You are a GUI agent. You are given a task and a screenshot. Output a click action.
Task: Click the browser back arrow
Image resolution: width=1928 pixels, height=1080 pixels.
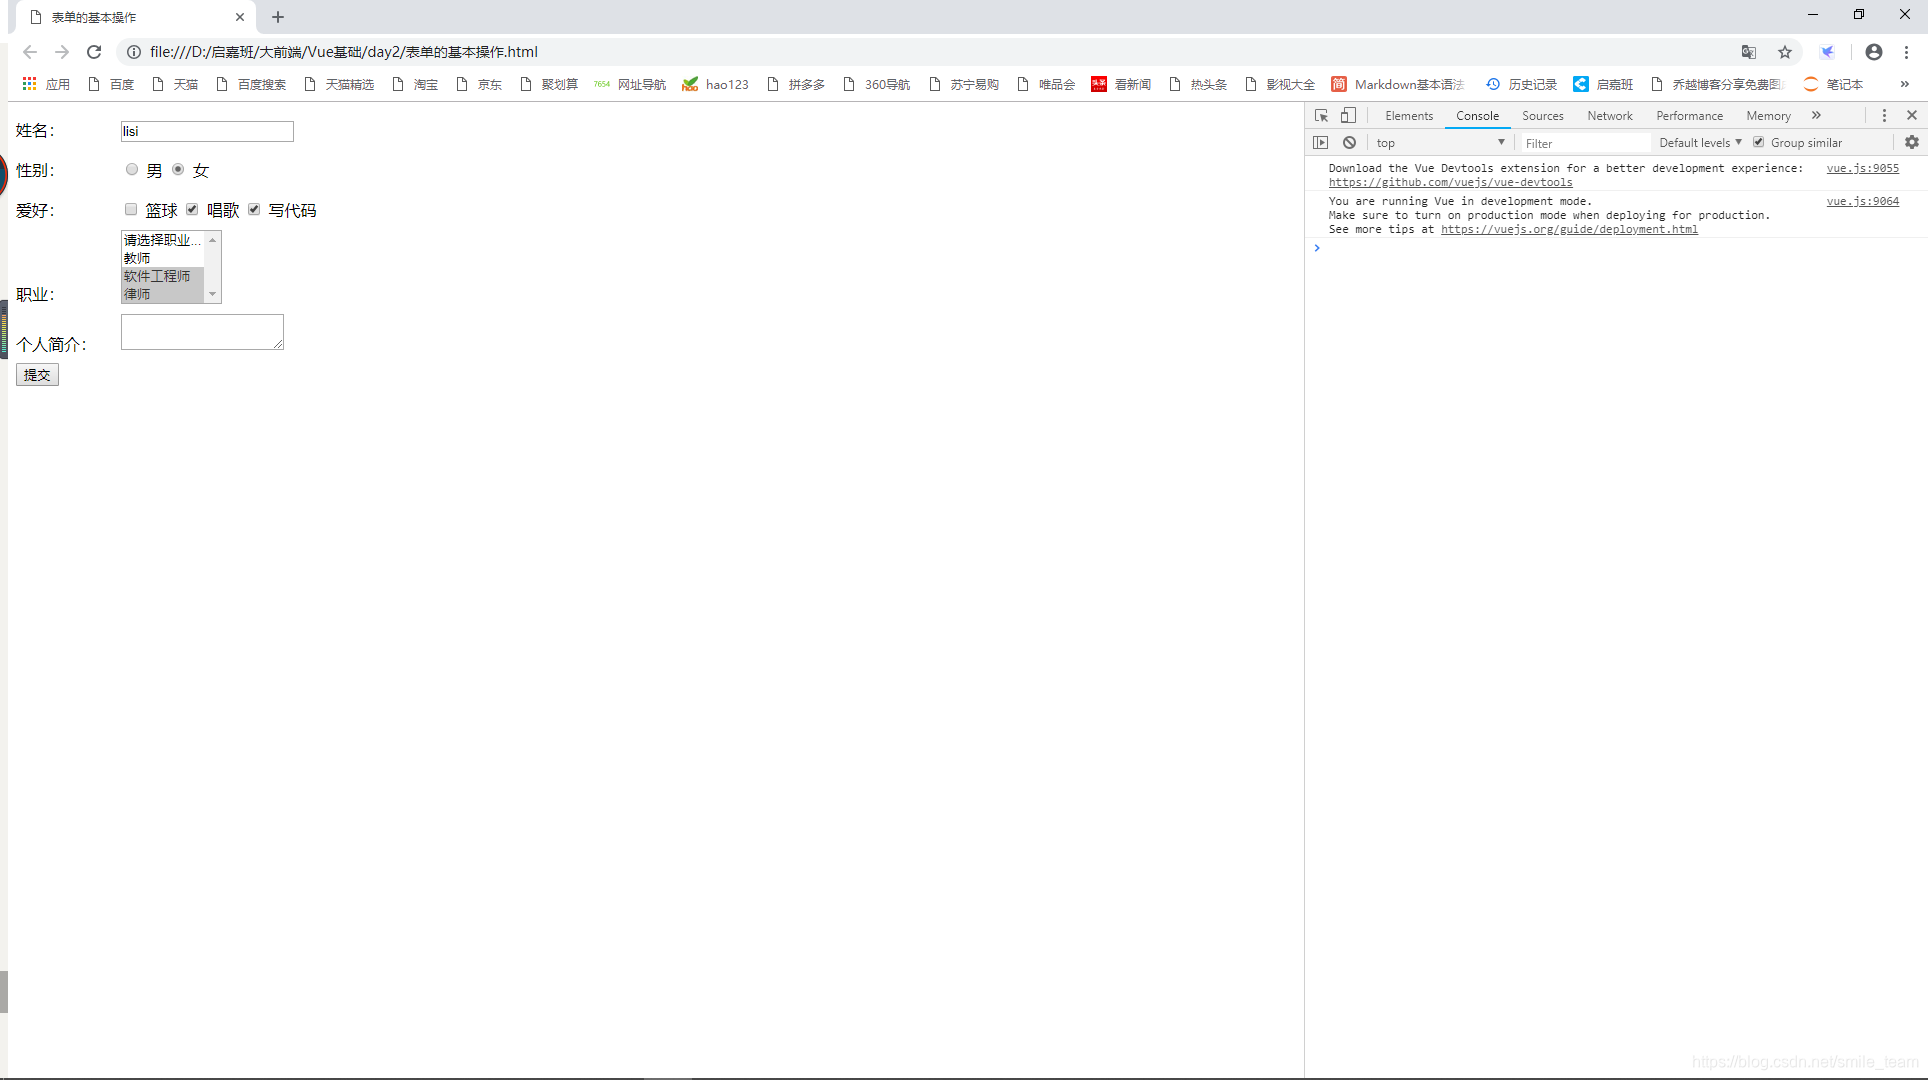click(x=30, y=52)
